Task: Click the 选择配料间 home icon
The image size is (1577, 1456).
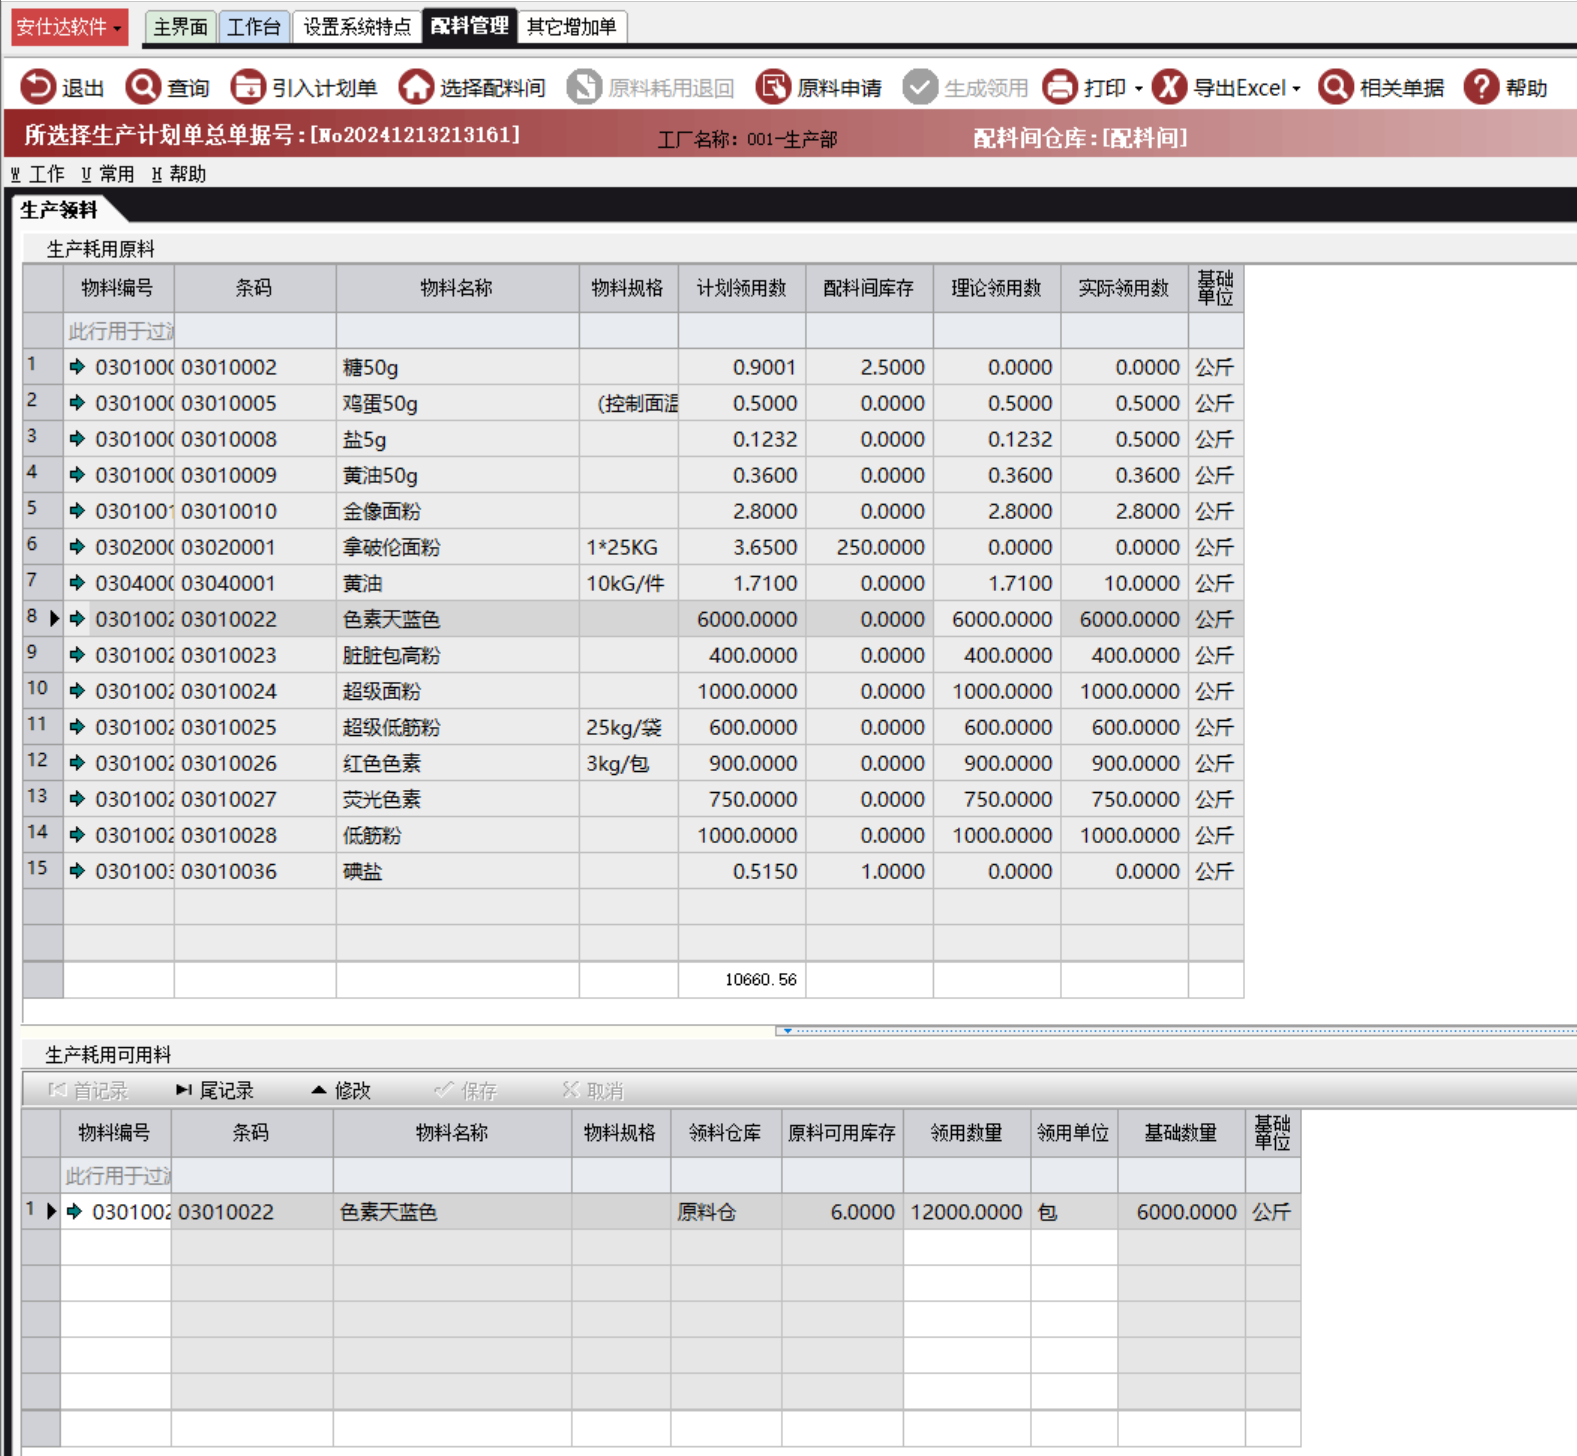Action: [416, 87]
